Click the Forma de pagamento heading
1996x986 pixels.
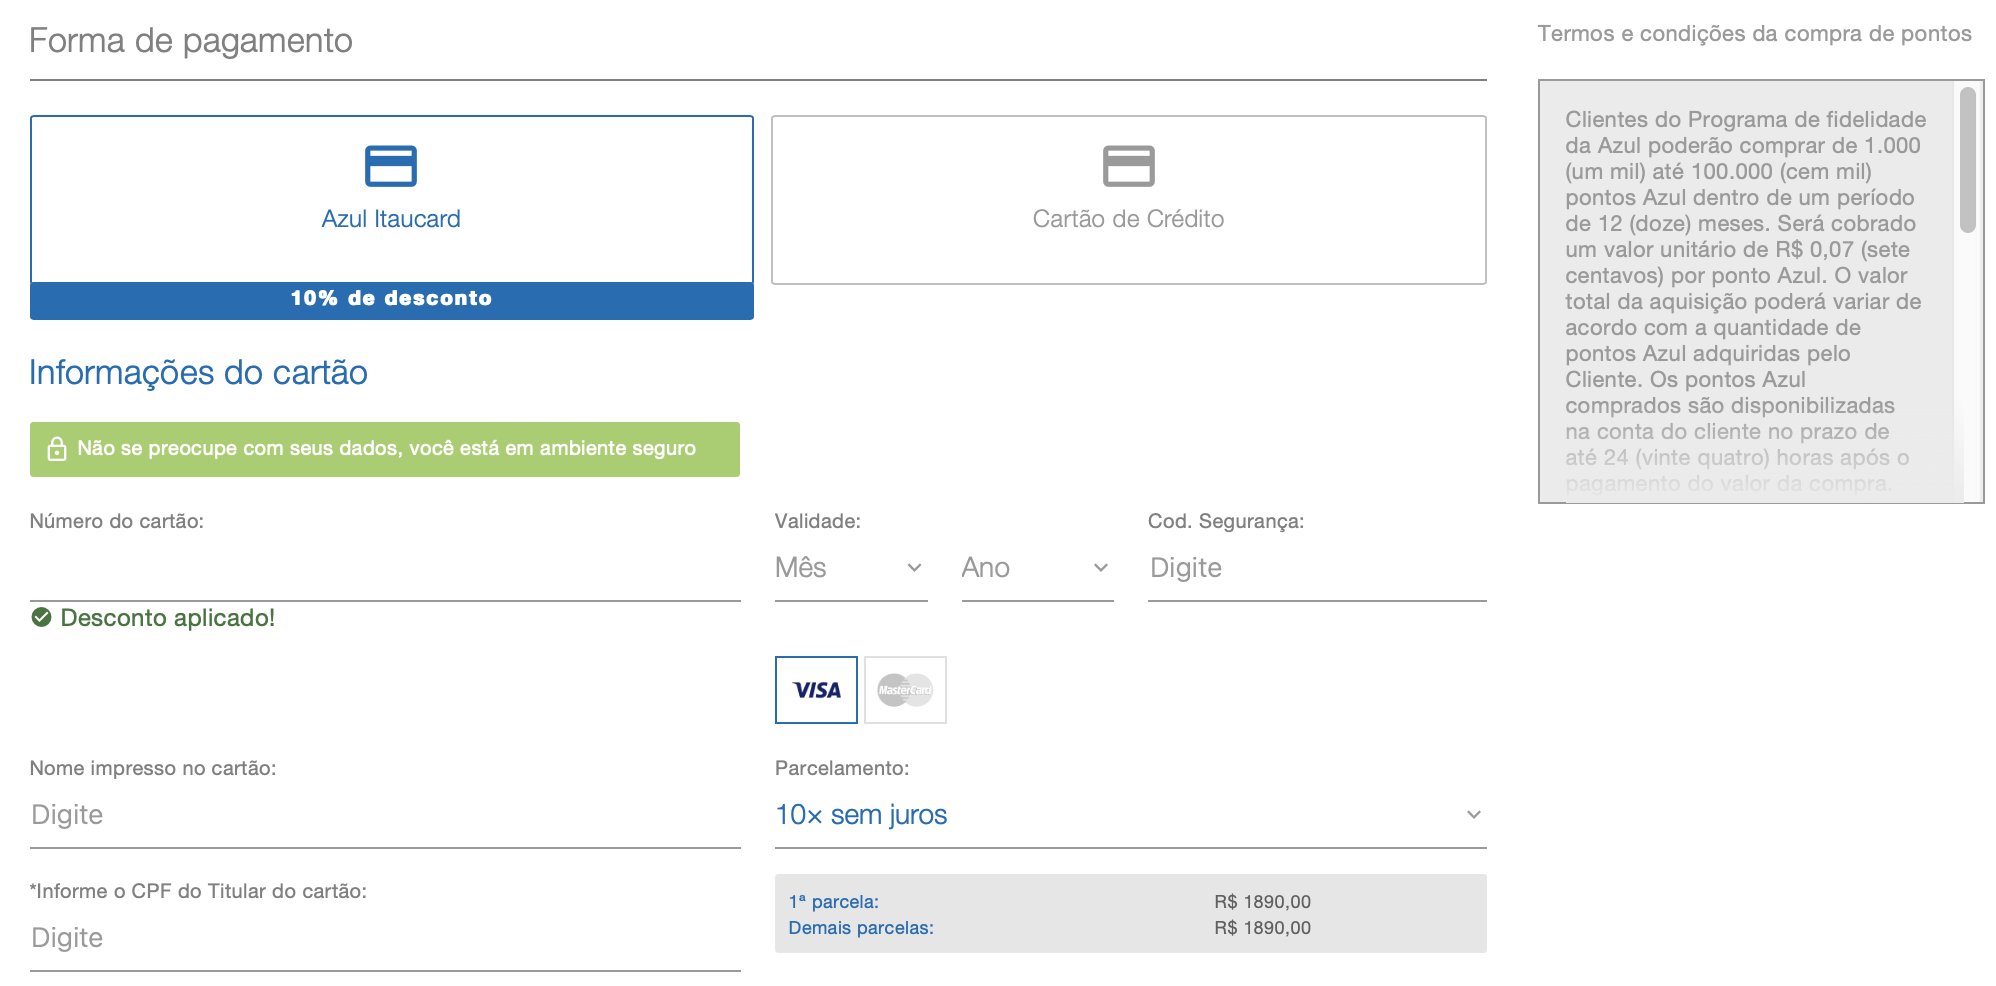tap(190, 41)
